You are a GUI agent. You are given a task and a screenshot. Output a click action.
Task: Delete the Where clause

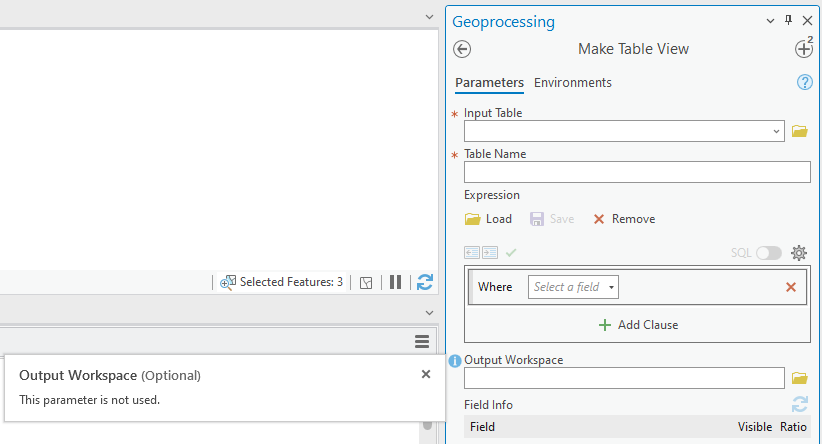click(791, 287)
